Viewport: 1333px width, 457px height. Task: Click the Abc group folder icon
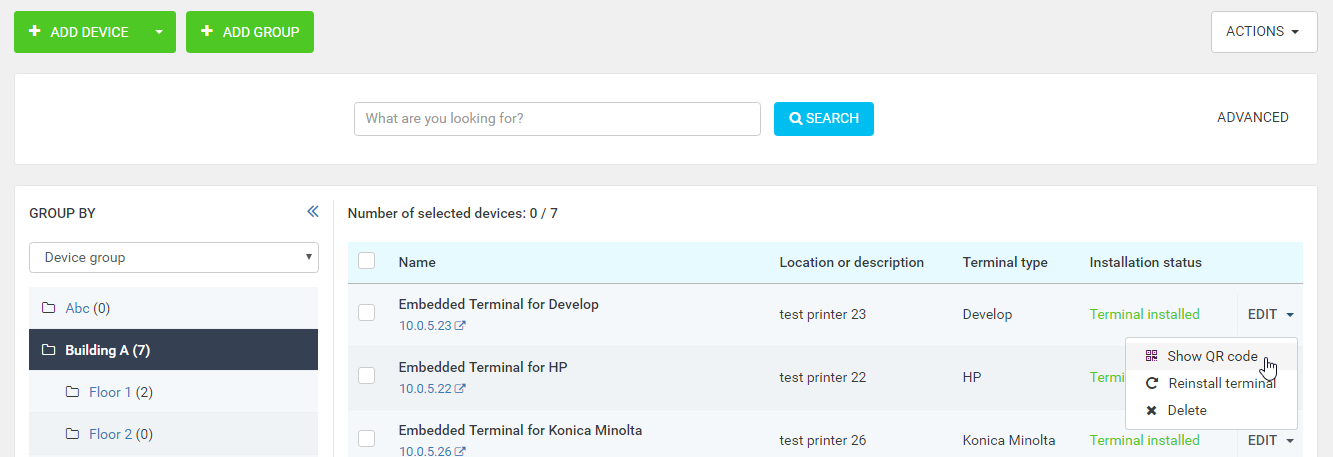[48, 308]
